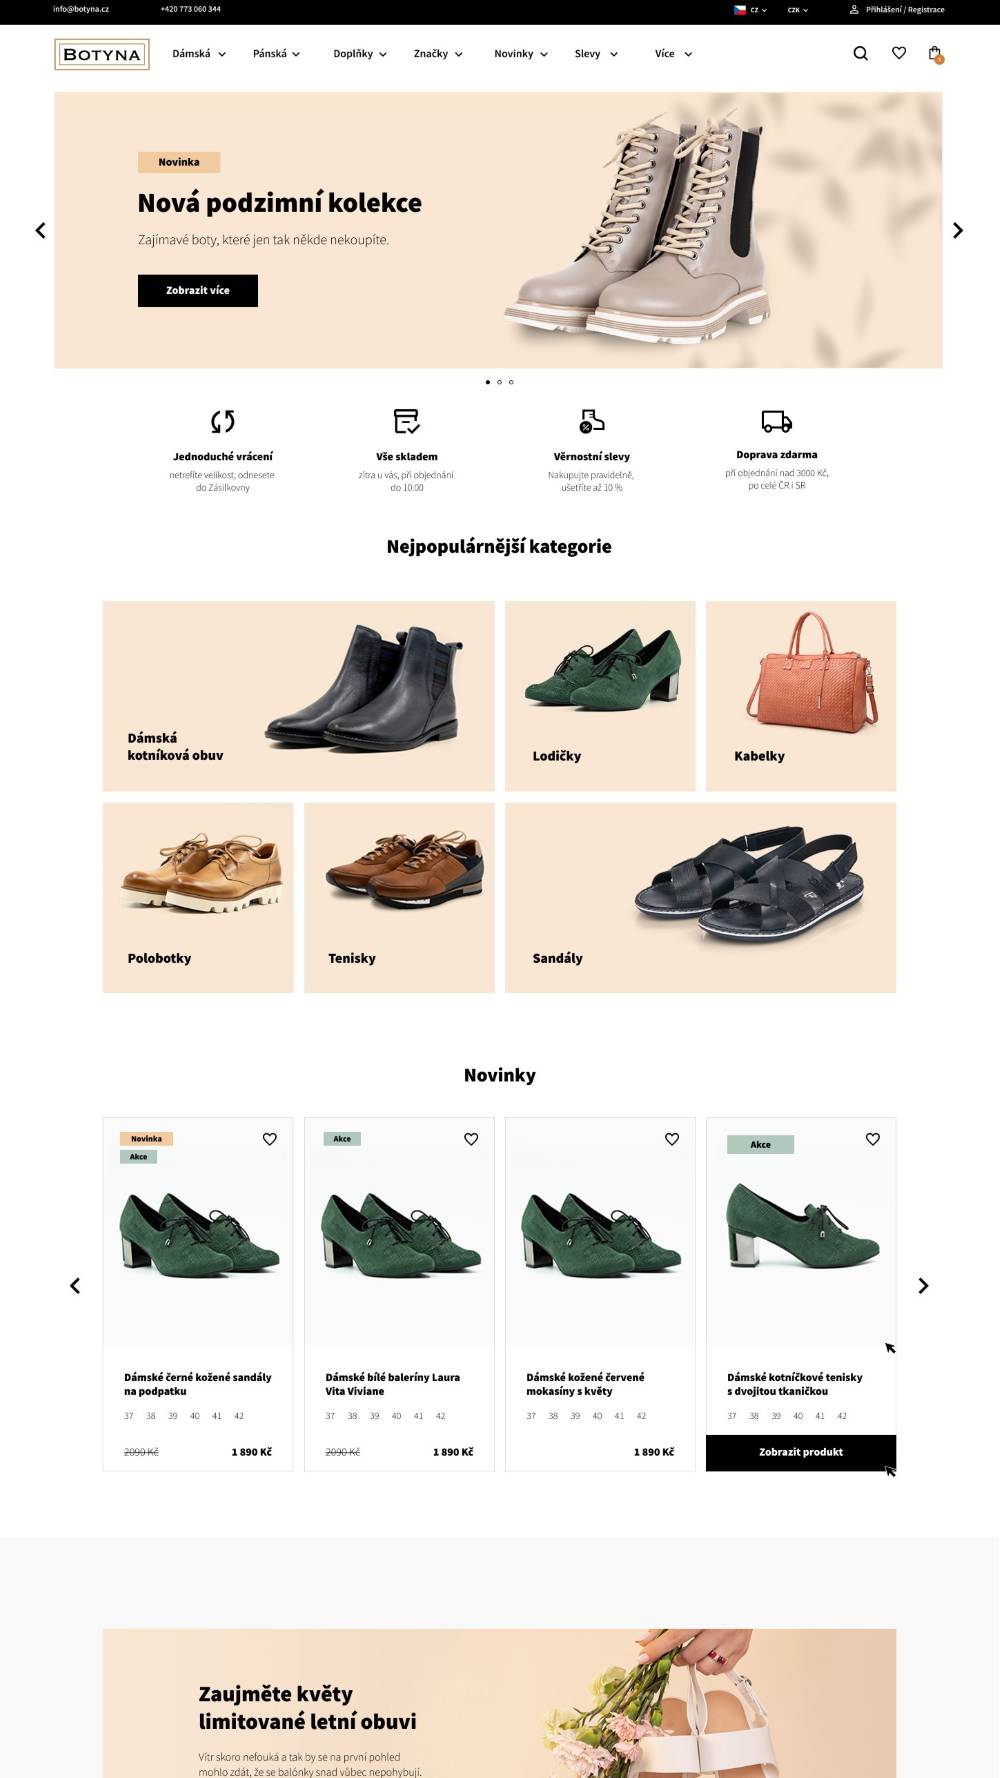
Task: Open the Slevy navigation menu
Action: (x=596, y=54)
